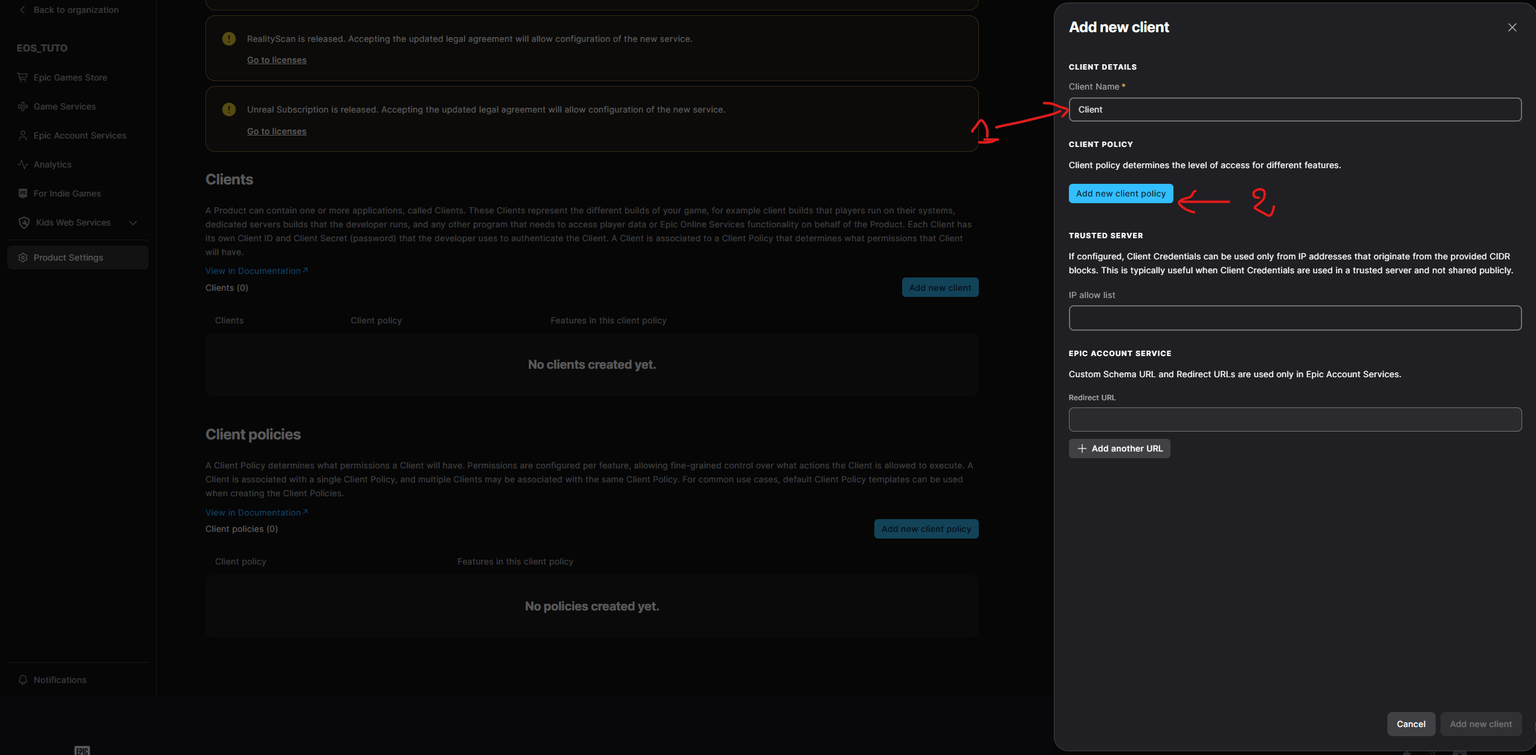Click the Notifications bell icon

coord(22,679)
